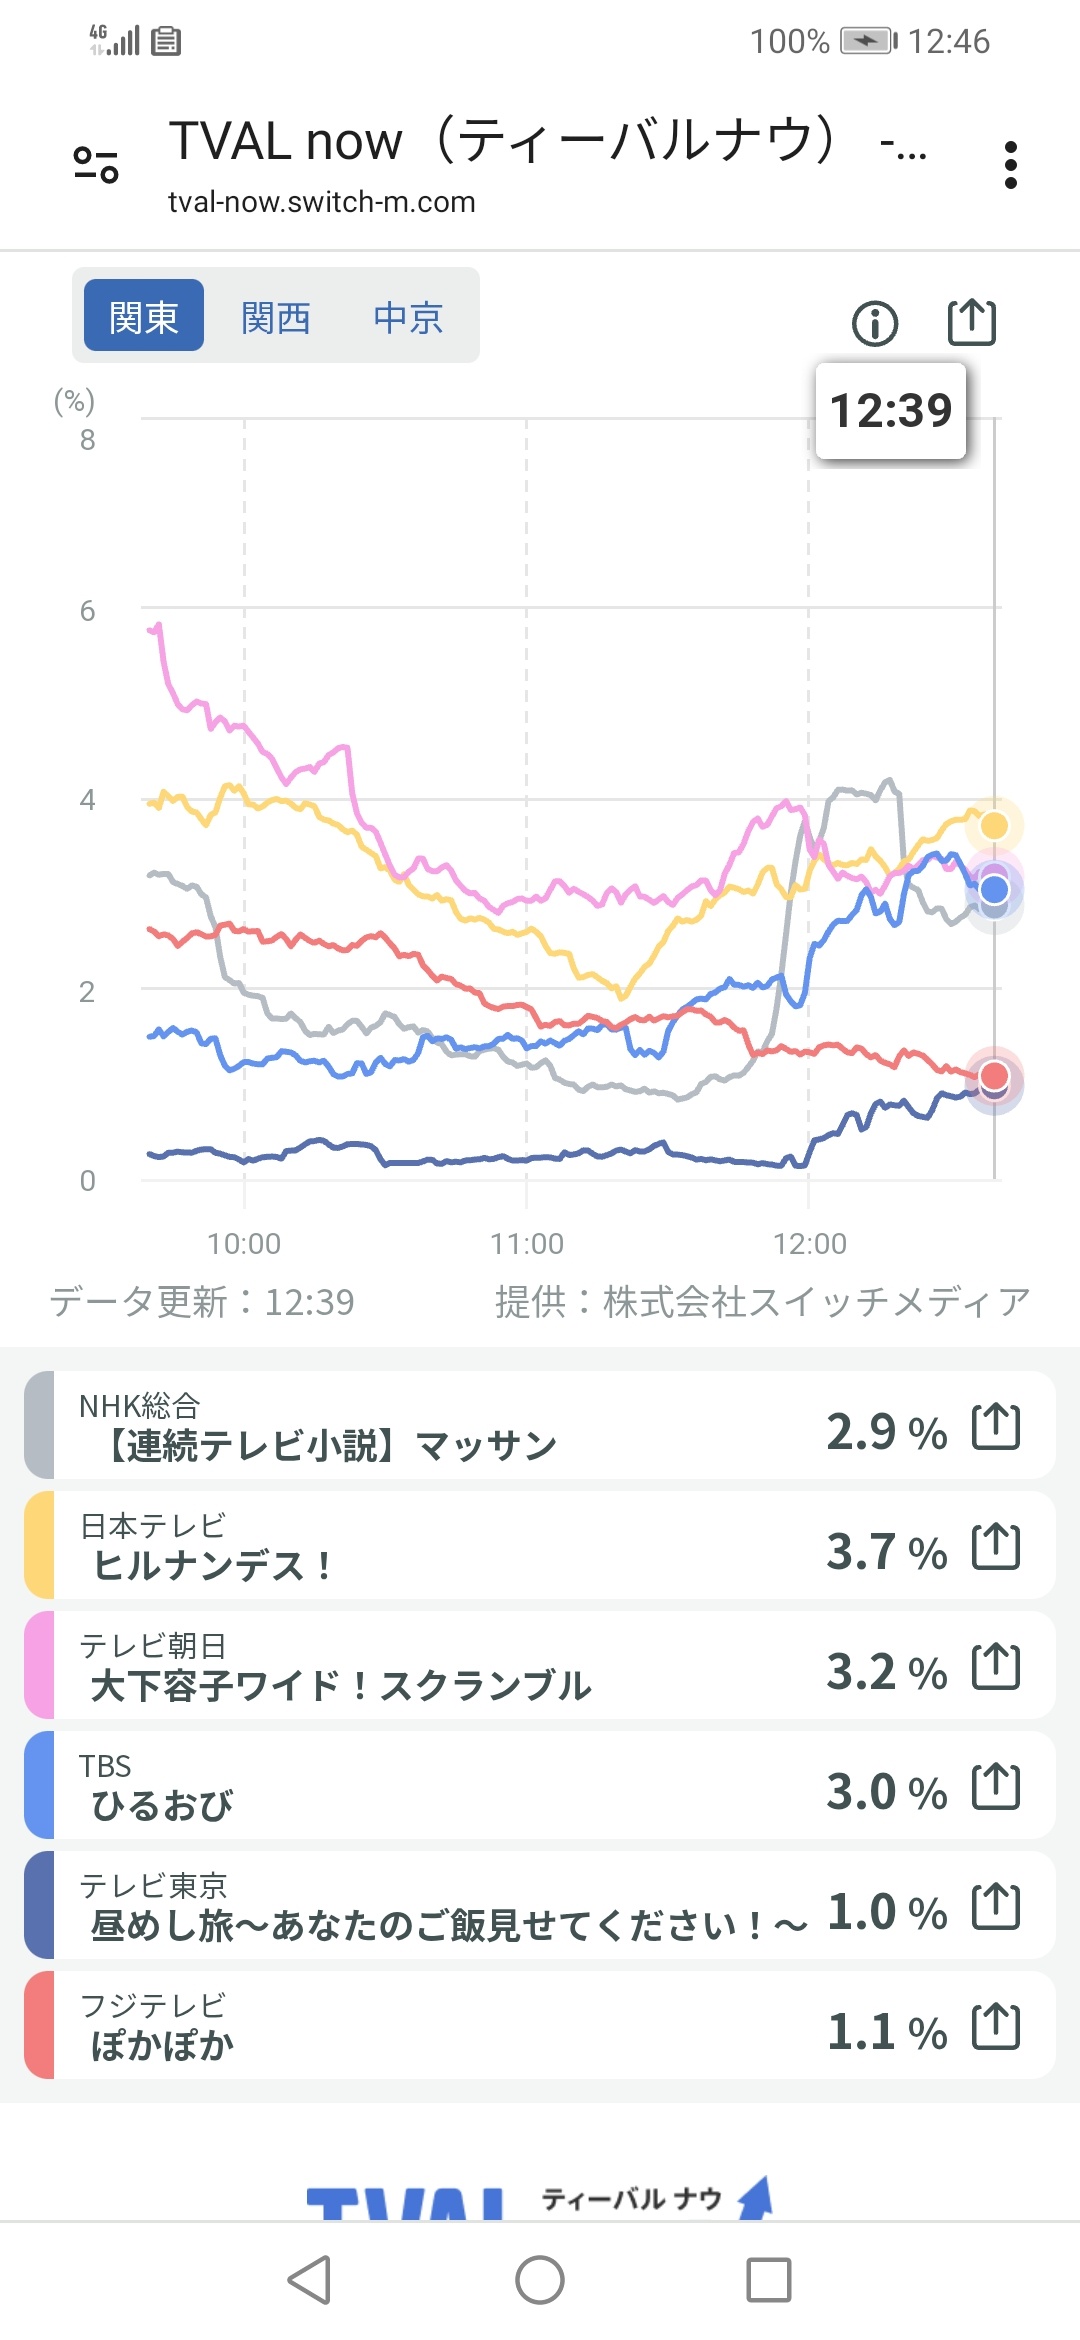This screenshot has height=2340, width=1080.
Task: Share the NHK総合 マッサン rating
Action: click(996, 1426)
